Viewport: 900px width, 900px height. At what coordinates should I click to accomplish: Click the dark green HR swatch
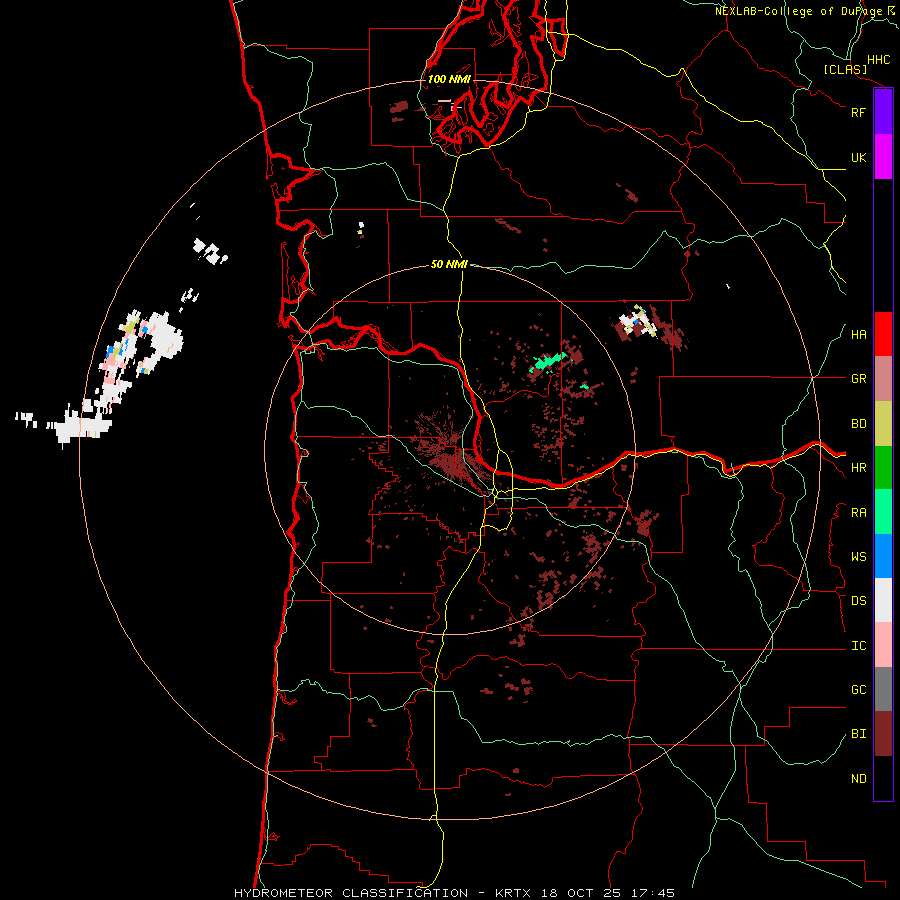click(x=883, y=467)
